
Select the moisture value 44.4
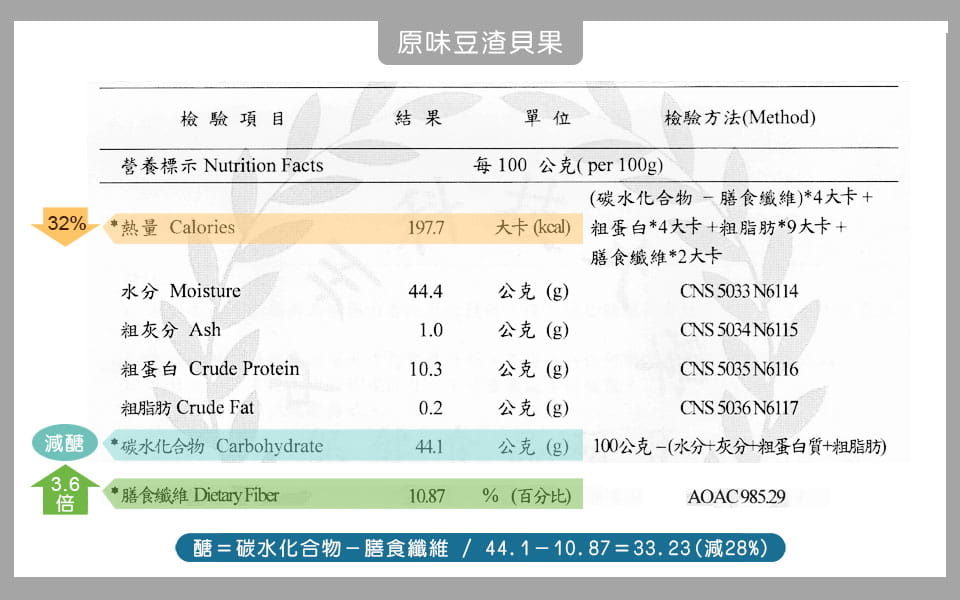coord(426,291)
